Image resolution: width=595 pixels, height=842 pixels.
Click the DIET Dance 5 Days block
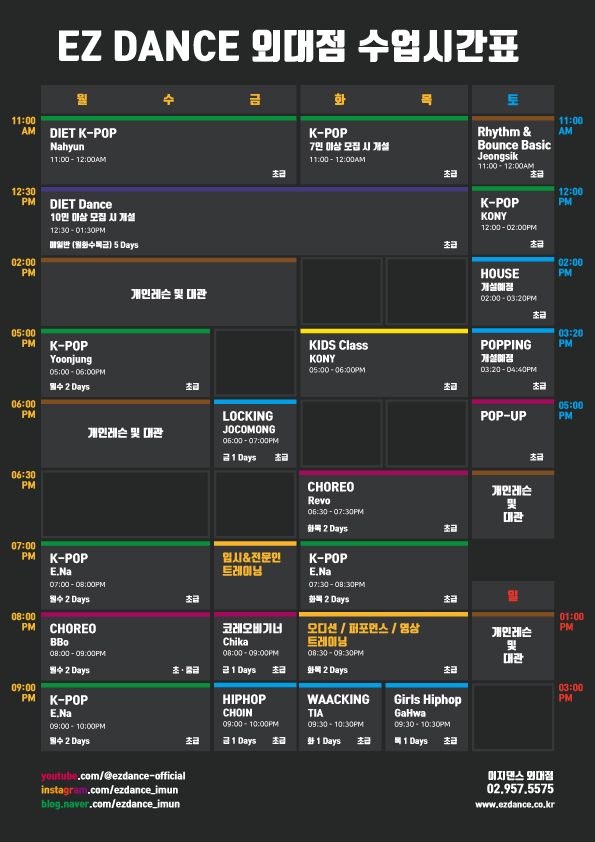[x=255, y=221]
